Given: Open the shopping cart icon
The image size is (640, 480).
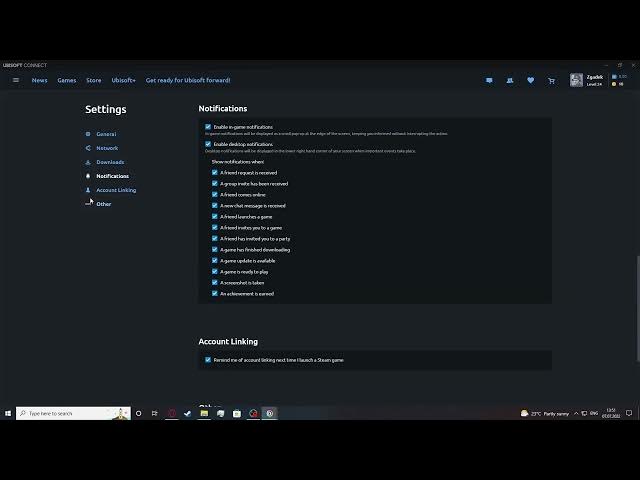Looking at the screenshot, I should 551,80.
